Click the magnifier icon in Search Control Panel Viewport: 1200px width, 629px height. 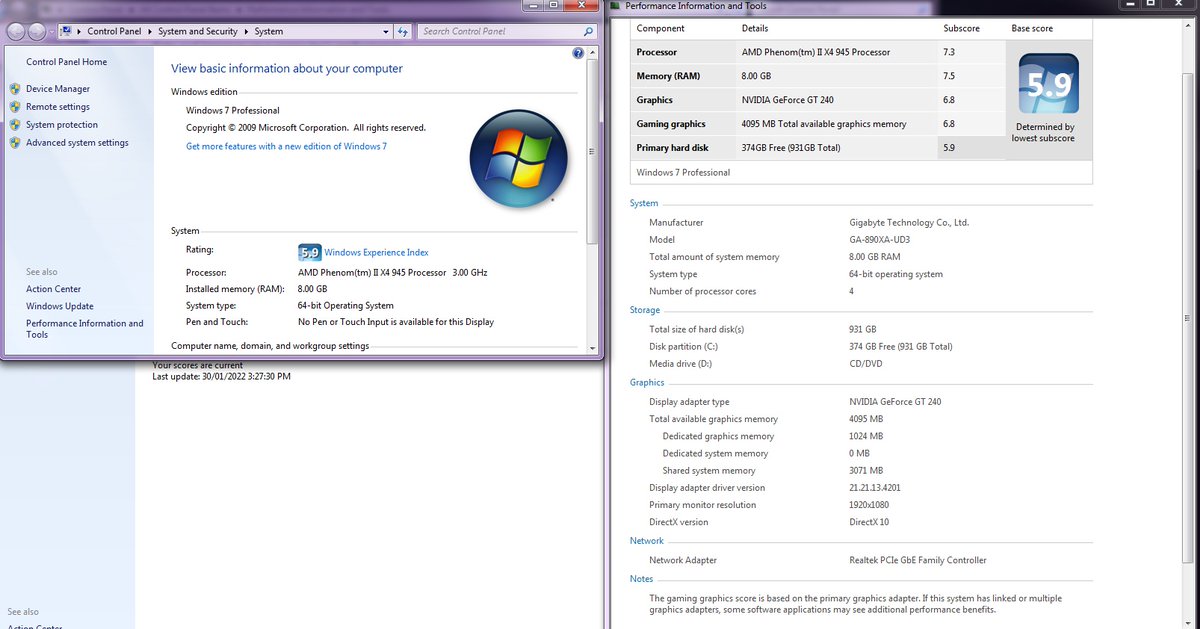(589, 31)
